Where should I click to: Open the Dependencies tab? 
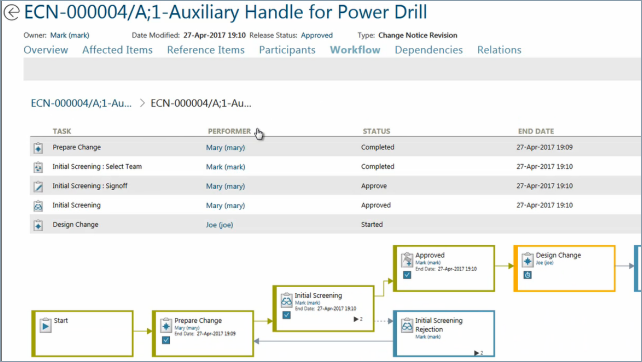[429, 50]
